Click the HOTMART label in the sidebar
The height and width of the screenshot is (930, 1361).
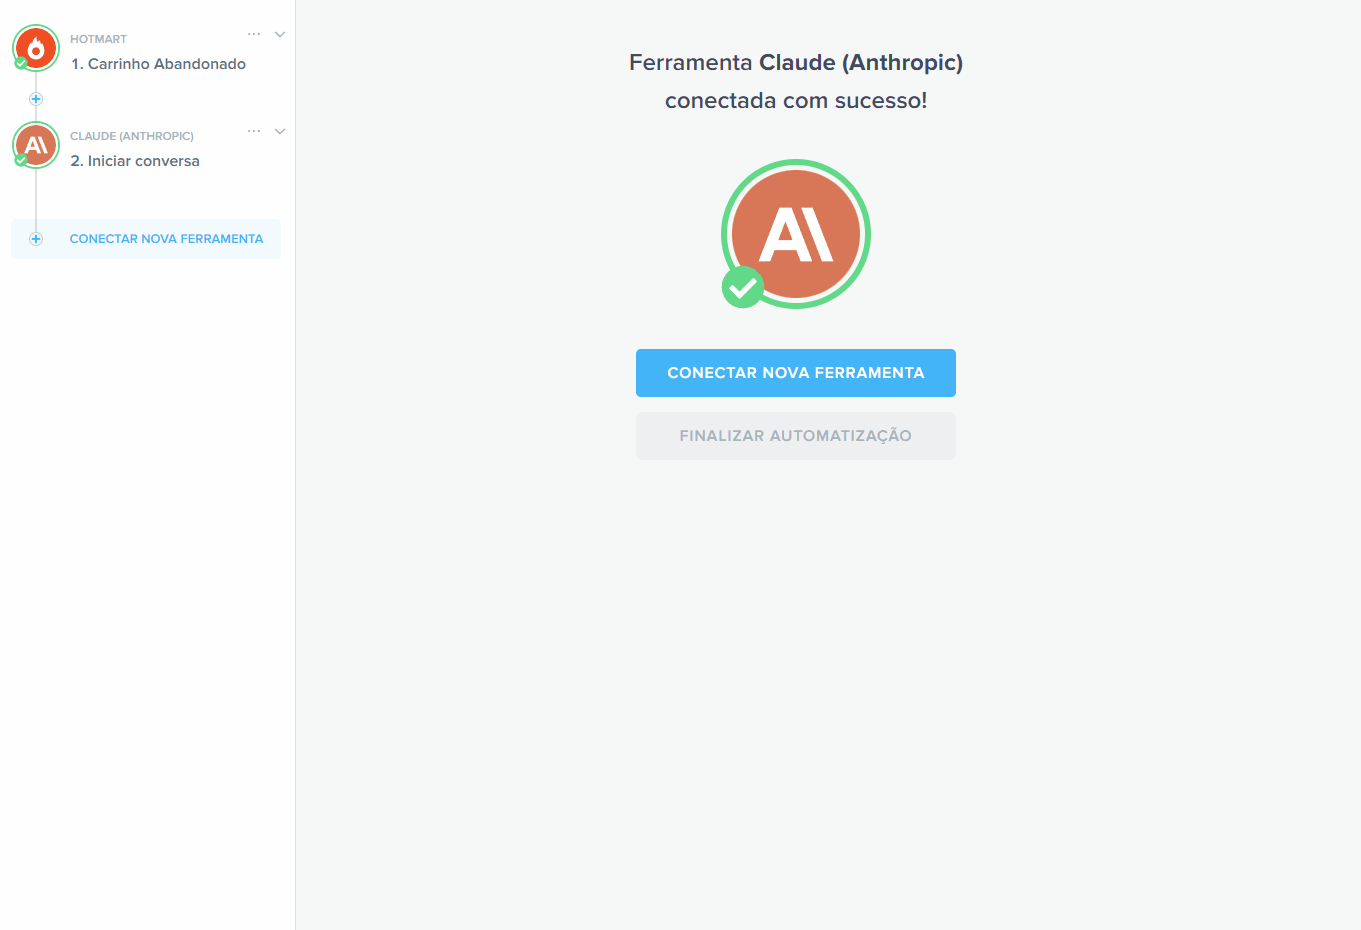point(98,39)
